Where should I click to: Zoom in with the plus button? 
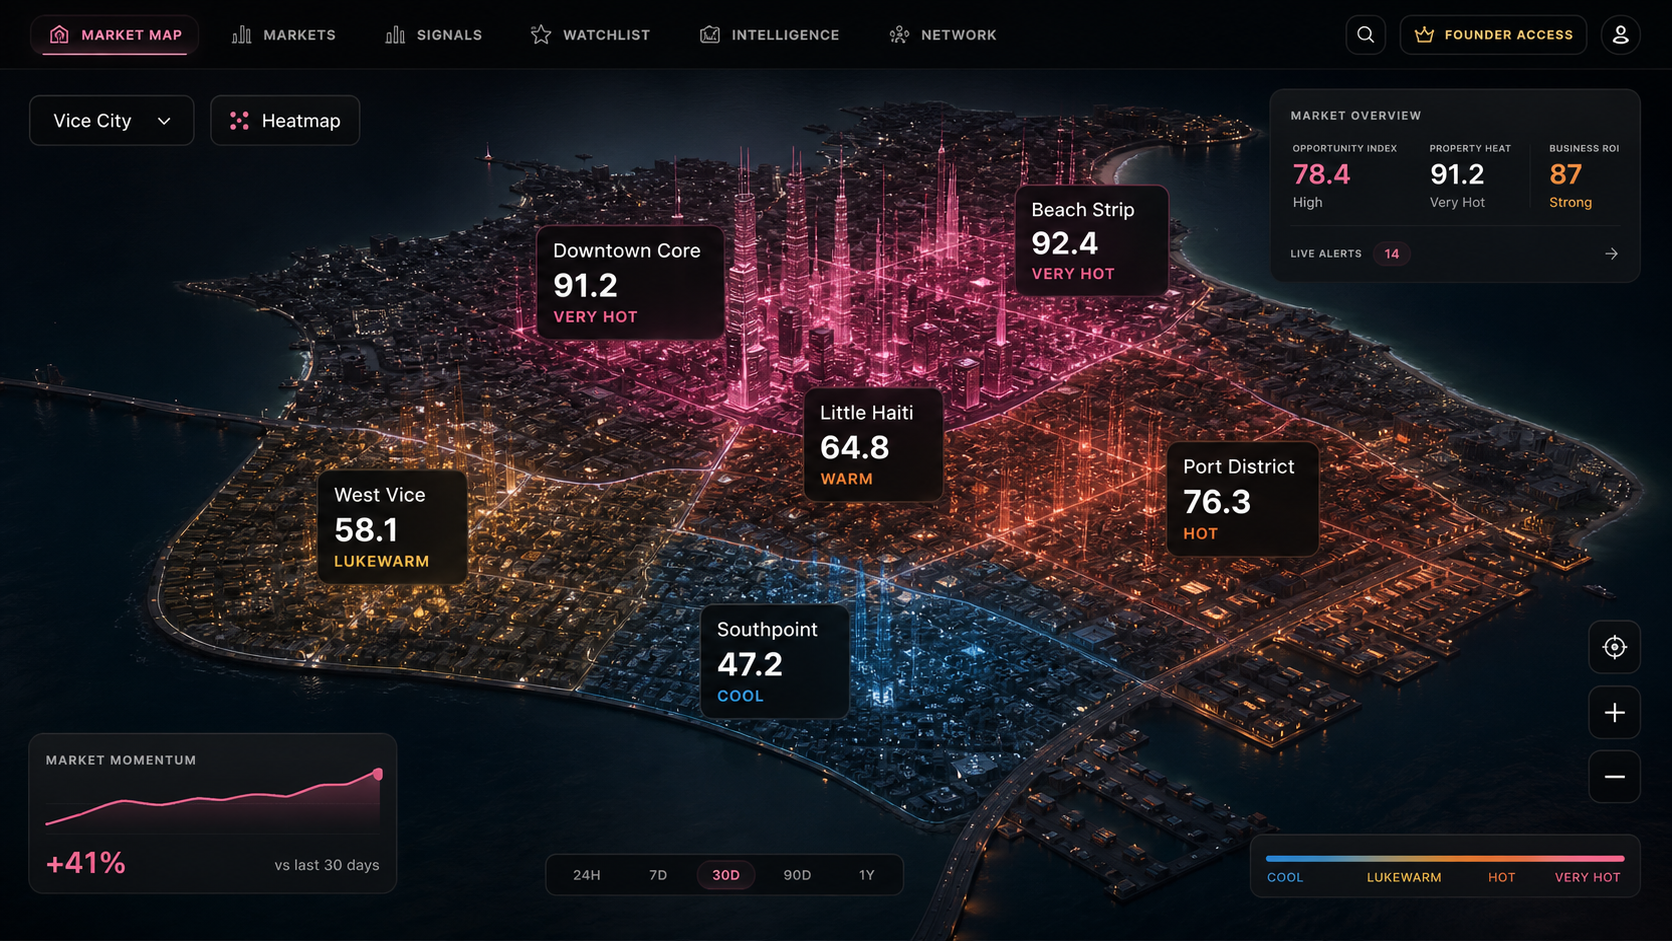click(x=1614, y=713)
